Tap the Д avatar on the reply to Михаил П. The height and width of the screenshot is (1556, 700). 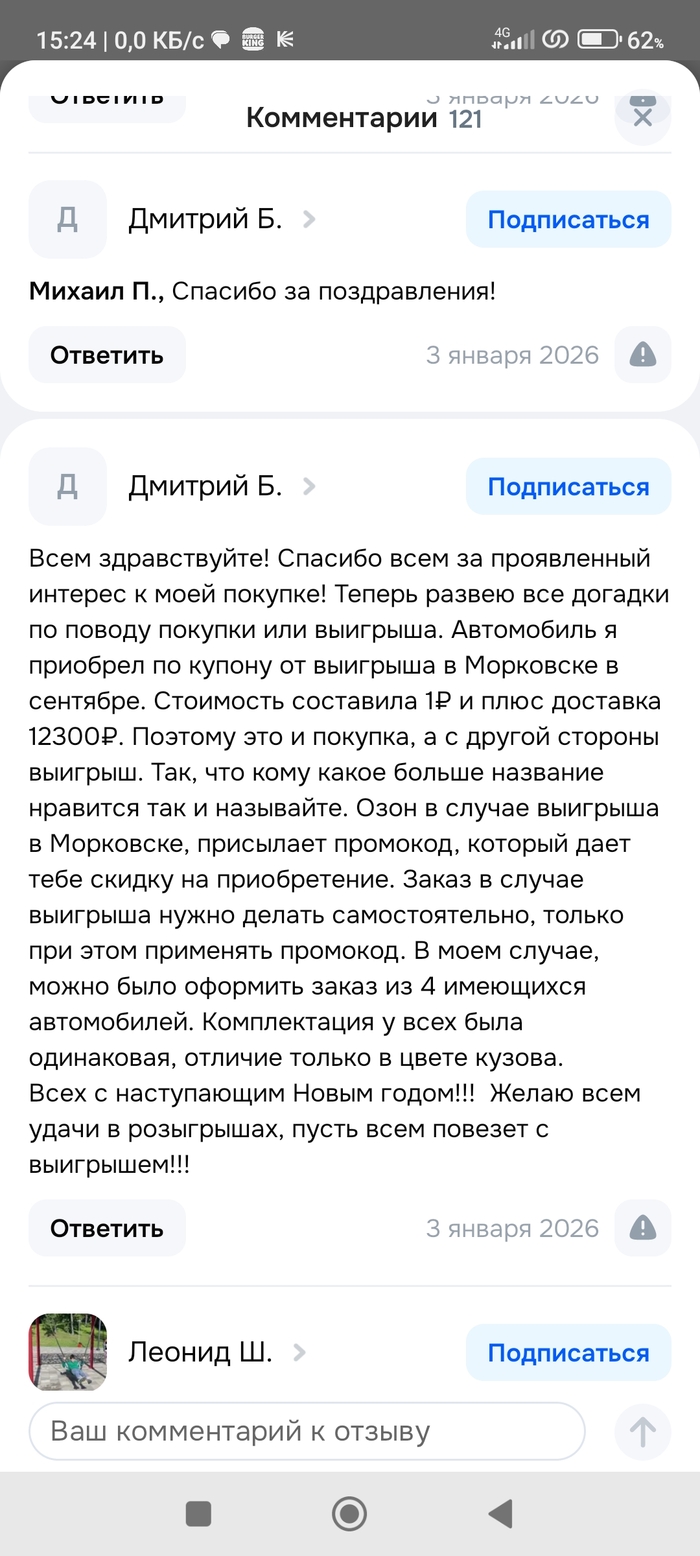[x=67, y=219]
